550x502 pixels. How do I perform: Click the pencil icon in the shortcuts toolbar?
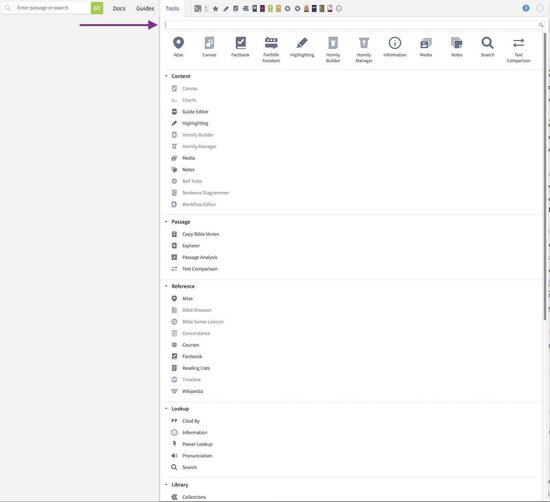pyautogui.click(x=226, y=8)
